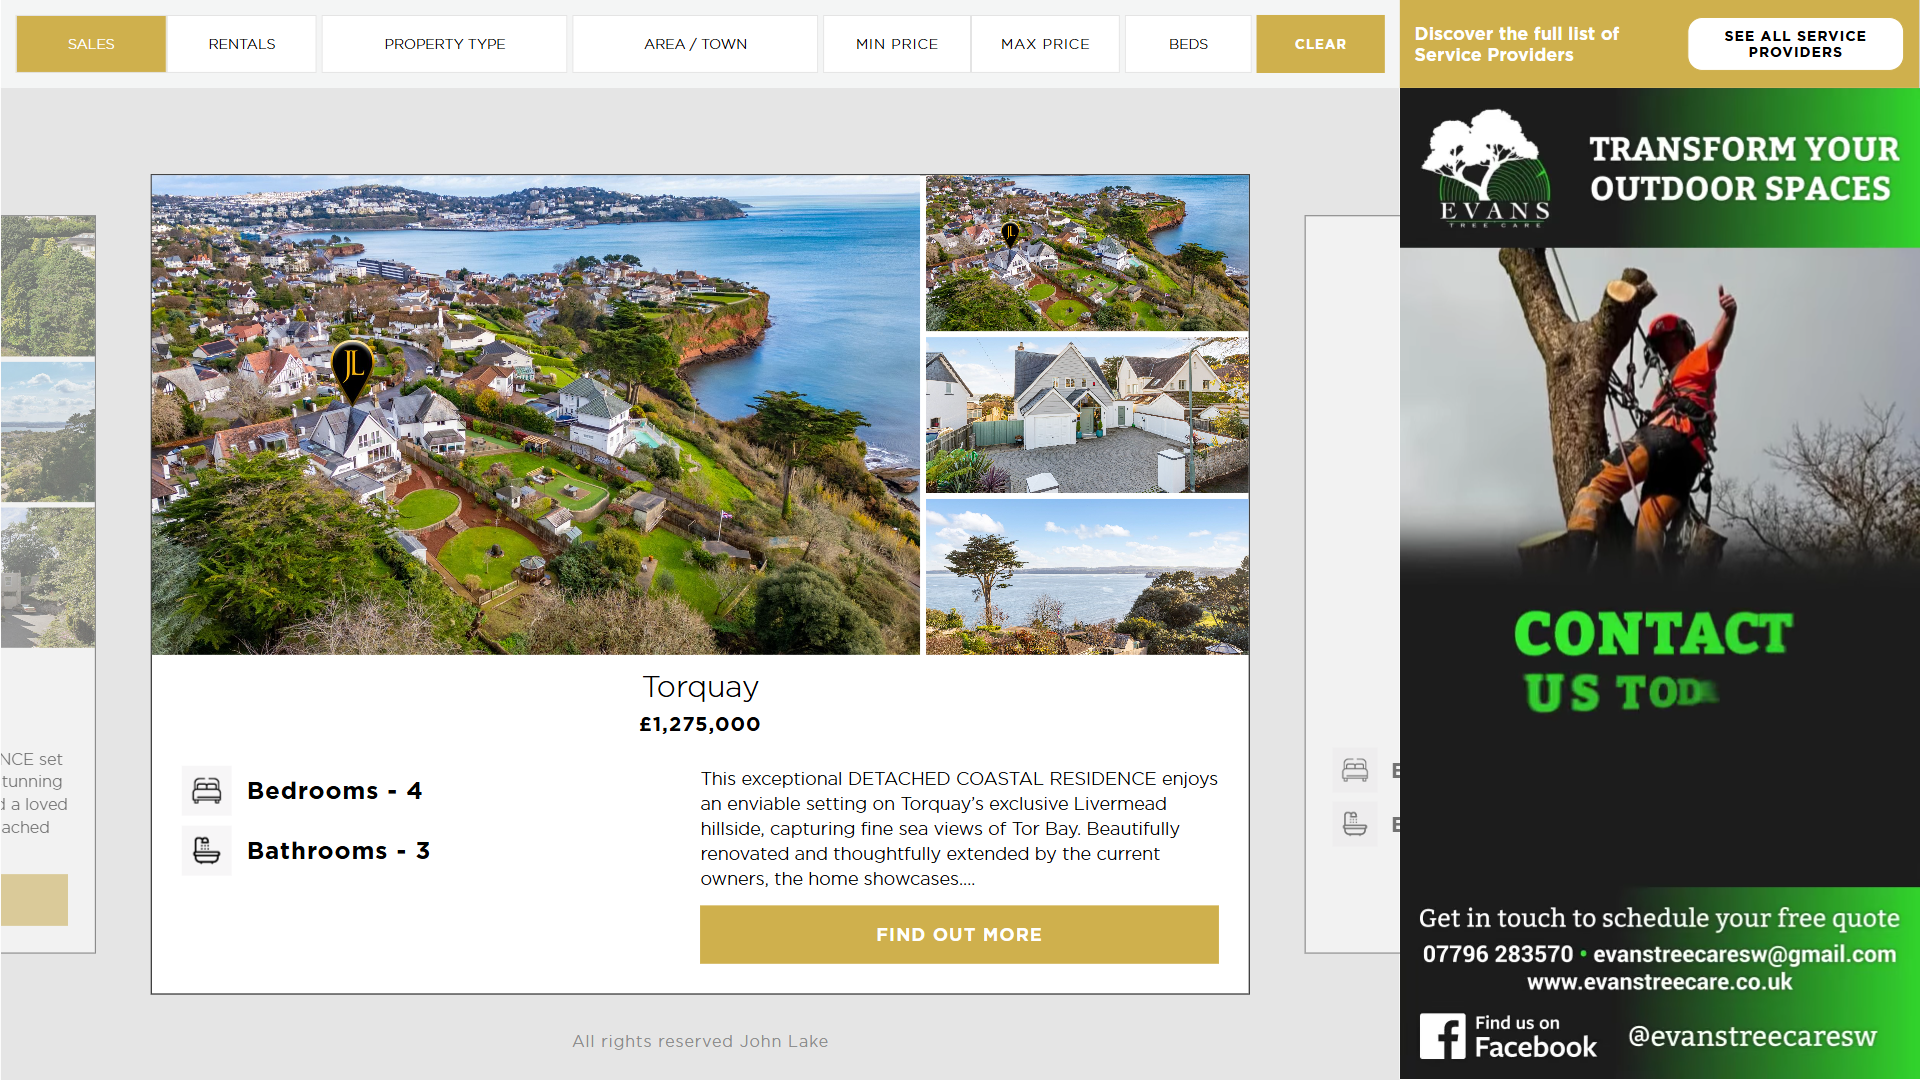Viewport: 1920px width, 1080px height.
Task: Click the bed icon on next property card
Action: pyautogui.click(x=1355, y=770)
